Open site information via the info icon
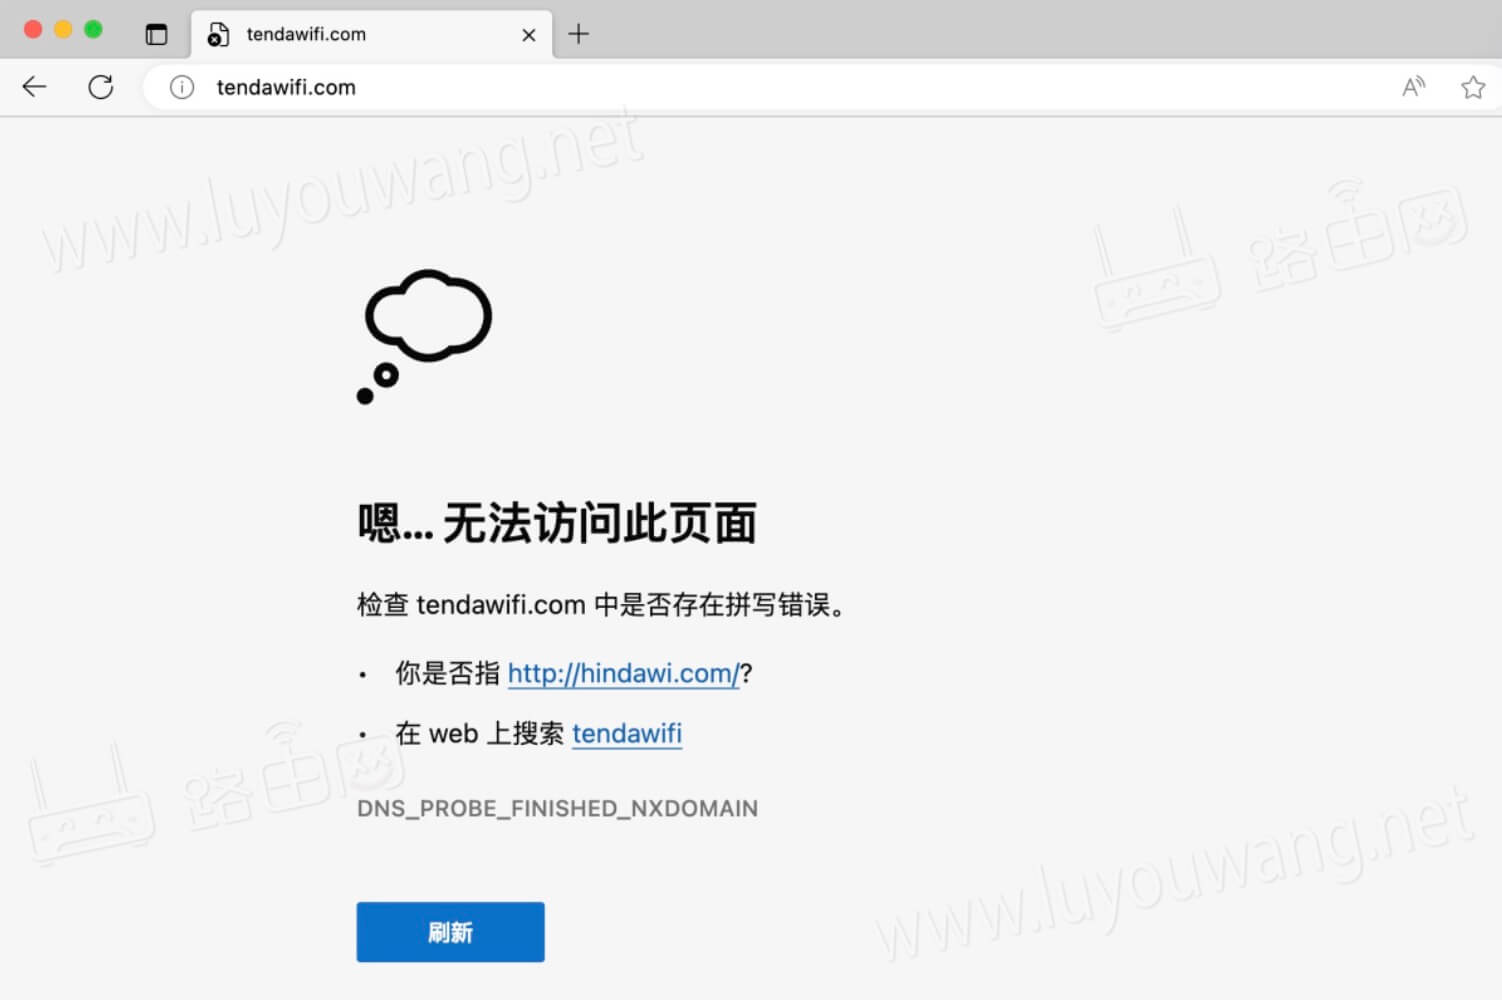The height and width of the screenshot is (1000, 1502). click(181, 87)
